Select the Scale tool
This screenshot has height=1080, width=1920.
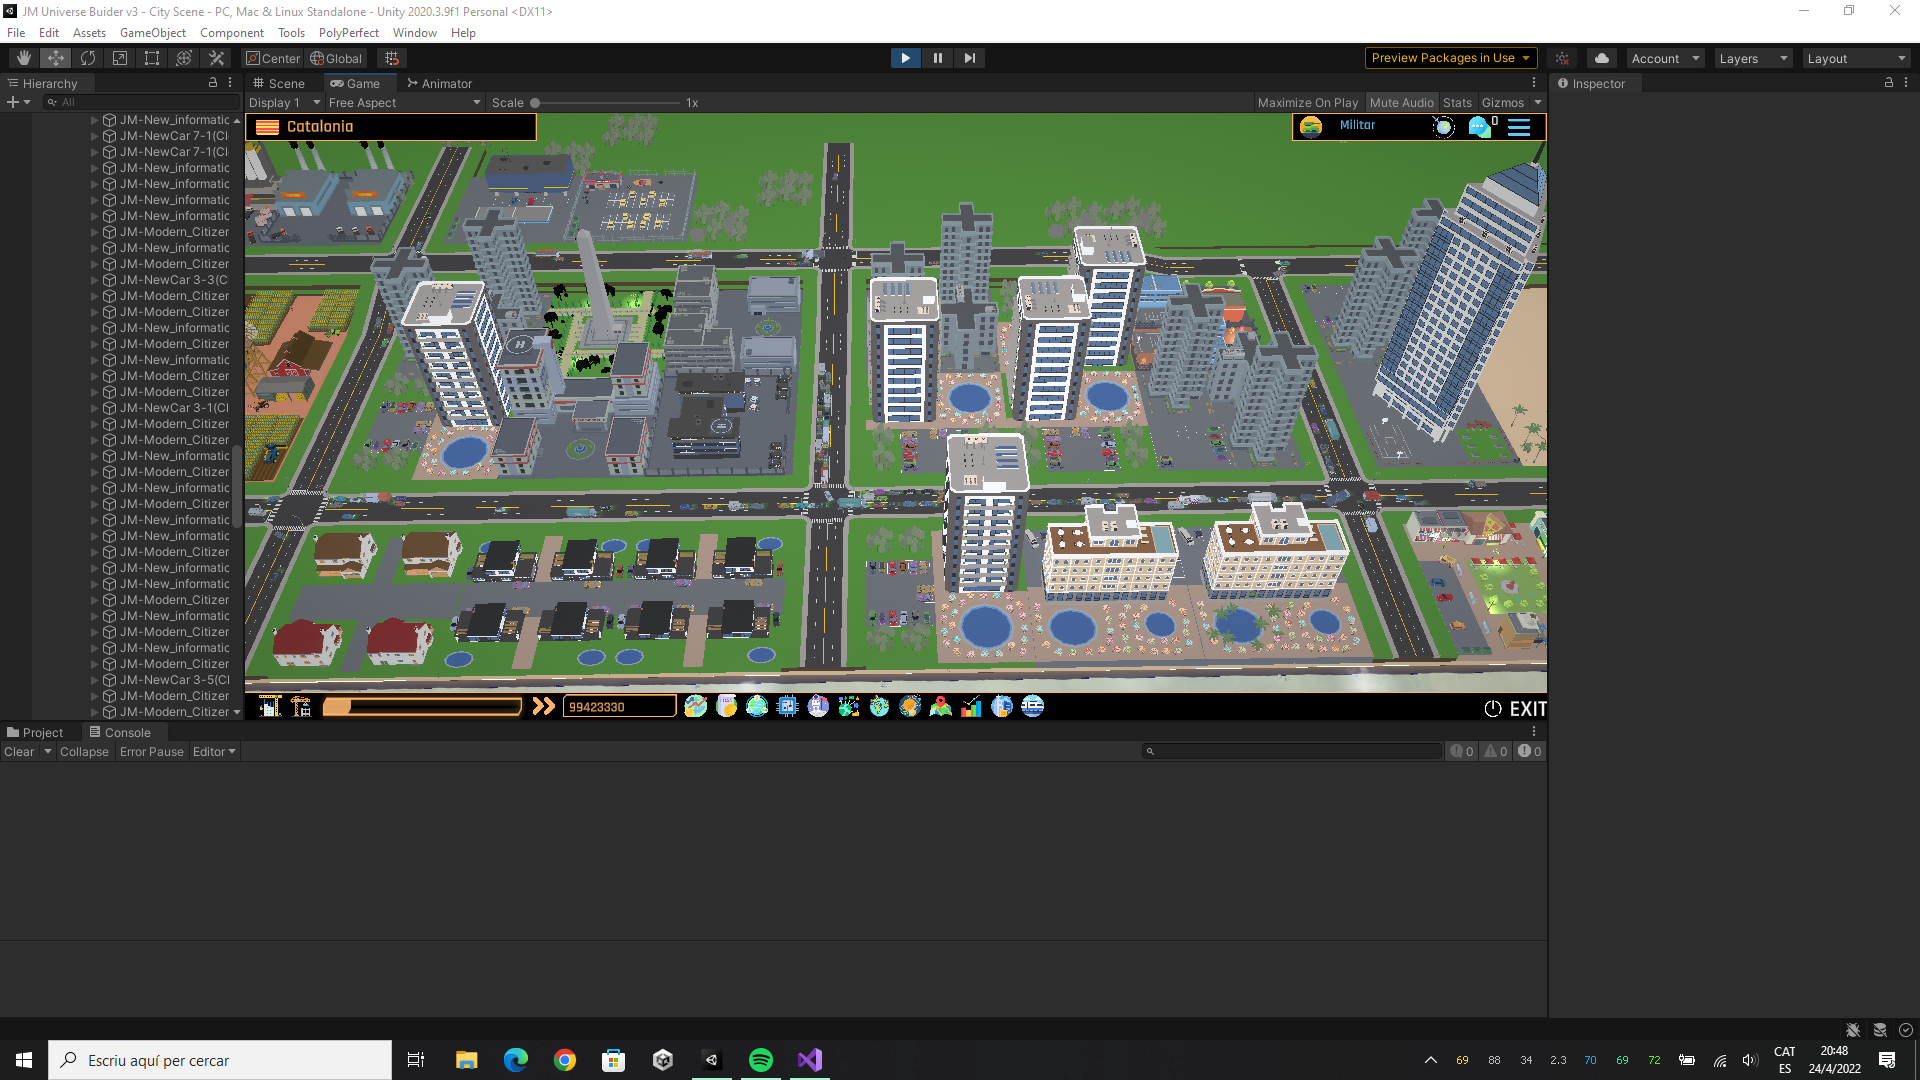[x=120, y=58]
